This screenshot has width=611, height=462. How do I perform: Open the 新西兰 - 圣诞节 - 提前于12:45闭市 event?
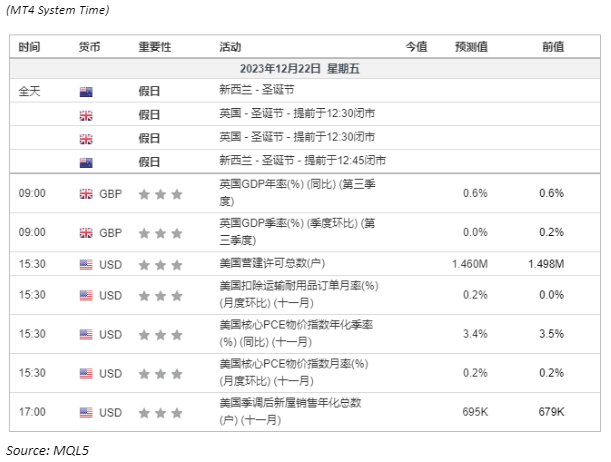(302, 161)
